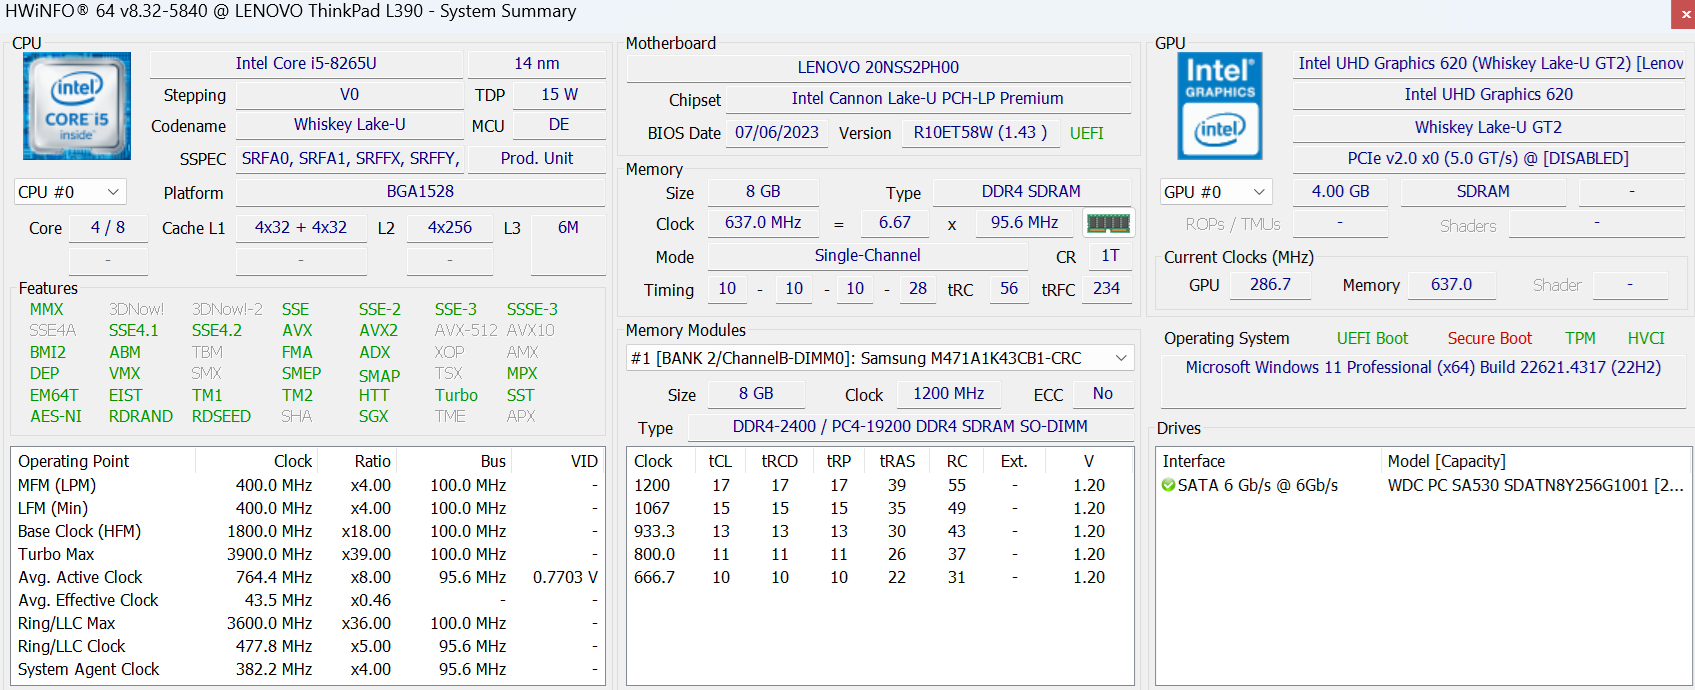
Task: Select the 933.3 clock memory timing row
Action: (x=655, y=531)
